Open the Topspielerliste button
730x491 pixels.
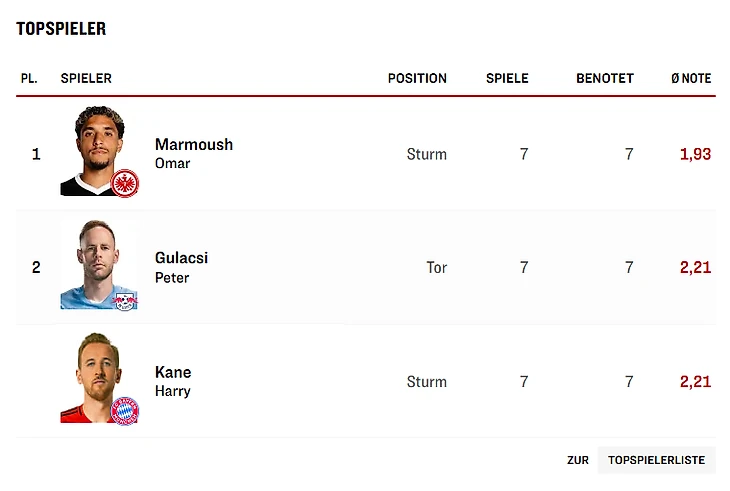(656, 460)
